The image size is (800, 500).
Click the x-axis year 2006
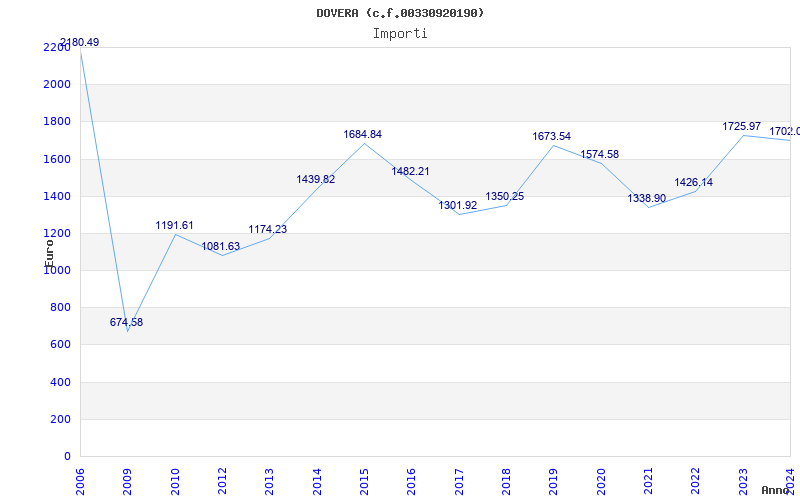pyautogui.click(x=80, y=482)
